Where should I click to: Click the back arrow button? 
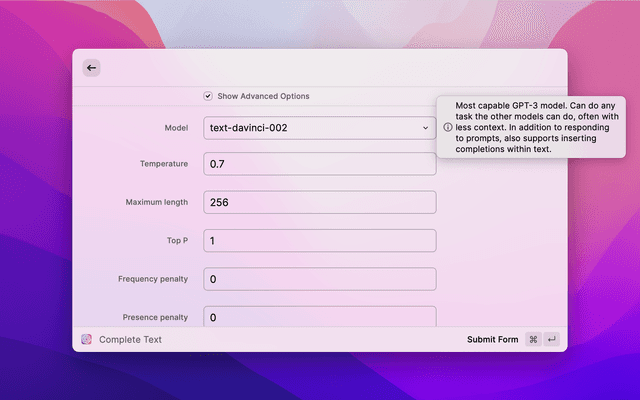pos(91,68)
